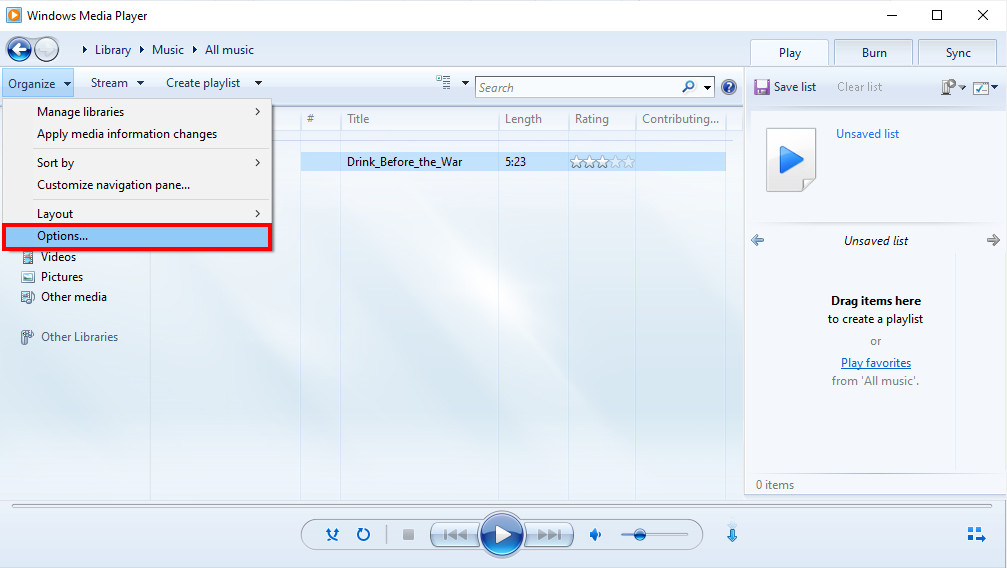The width and height of the screenshot is (1007, 568).
Task: Sort by the Rating column header
Action: (602, 119)
